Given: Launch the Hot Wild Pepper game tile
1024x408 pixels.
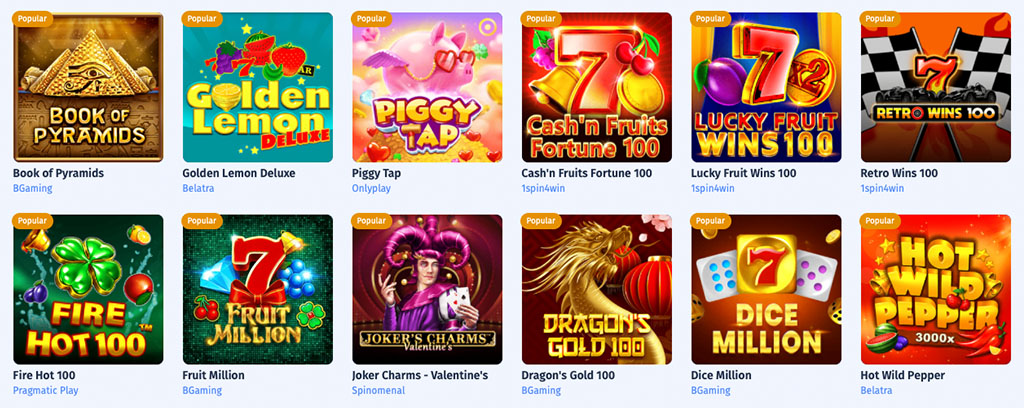Looking at the screenshot, I should (936, 289).
